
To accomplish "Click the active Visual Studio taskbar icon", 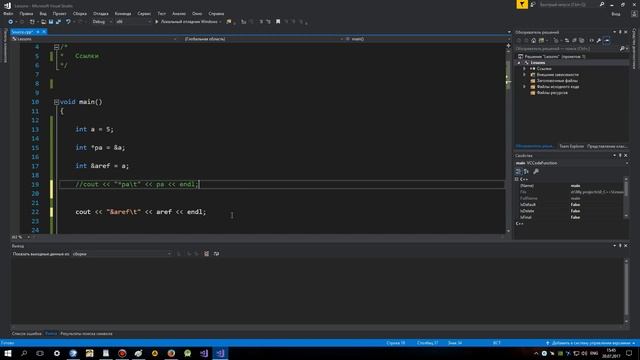I will [220, 353].
